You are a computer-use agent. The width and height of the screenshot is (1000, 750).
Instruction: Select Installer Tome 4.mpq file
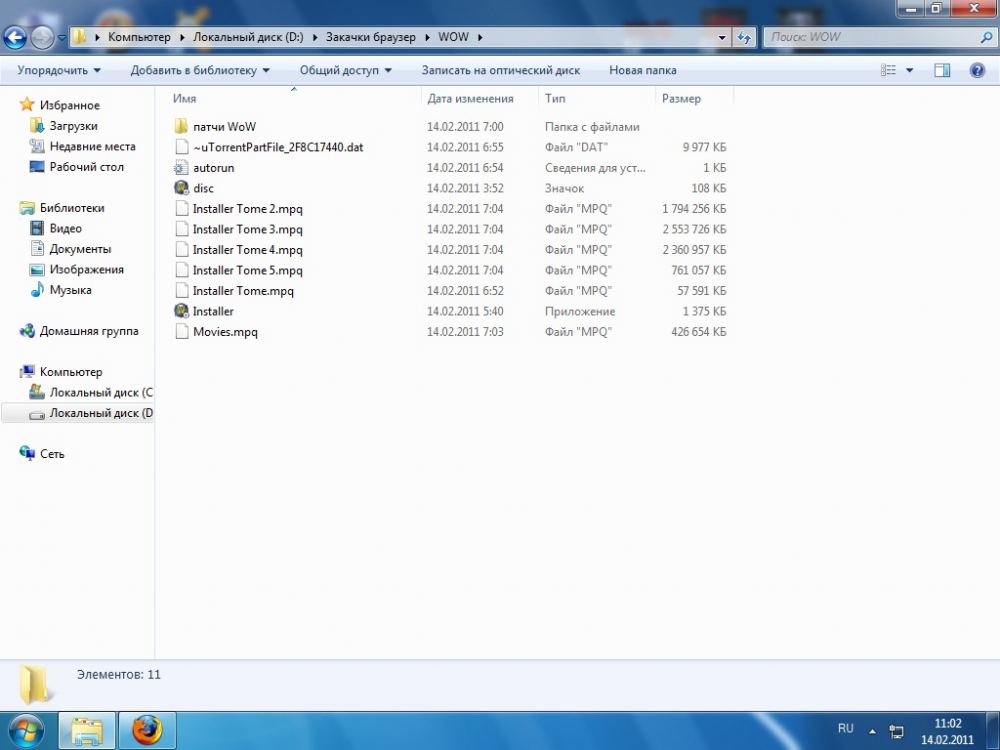click(x=247, y=249)
